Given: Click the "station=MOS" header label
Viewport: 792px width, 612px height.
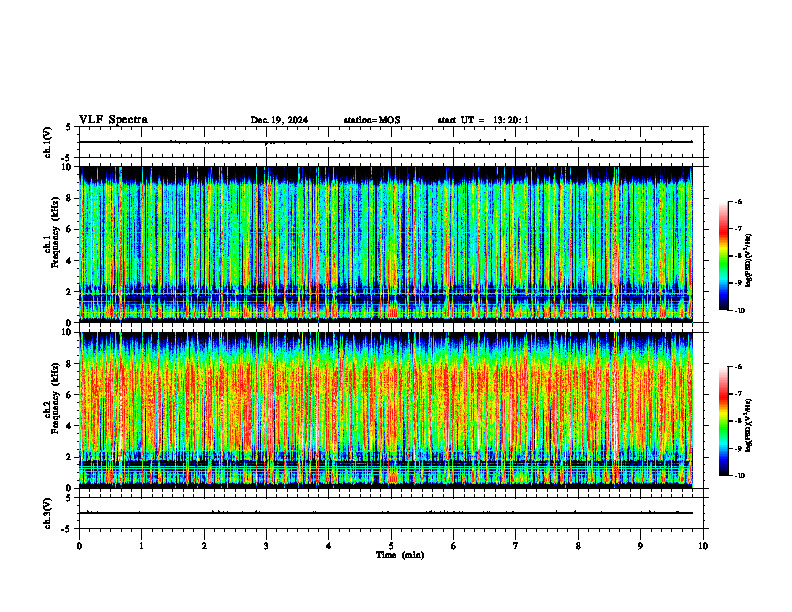Looking at the screenshot, I should (372, 120).
